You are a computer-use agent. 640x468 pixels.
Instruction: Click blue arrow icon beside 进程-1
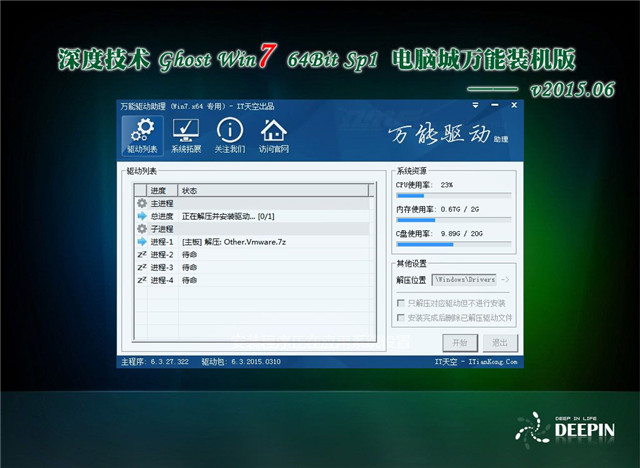tap(142, 242)
